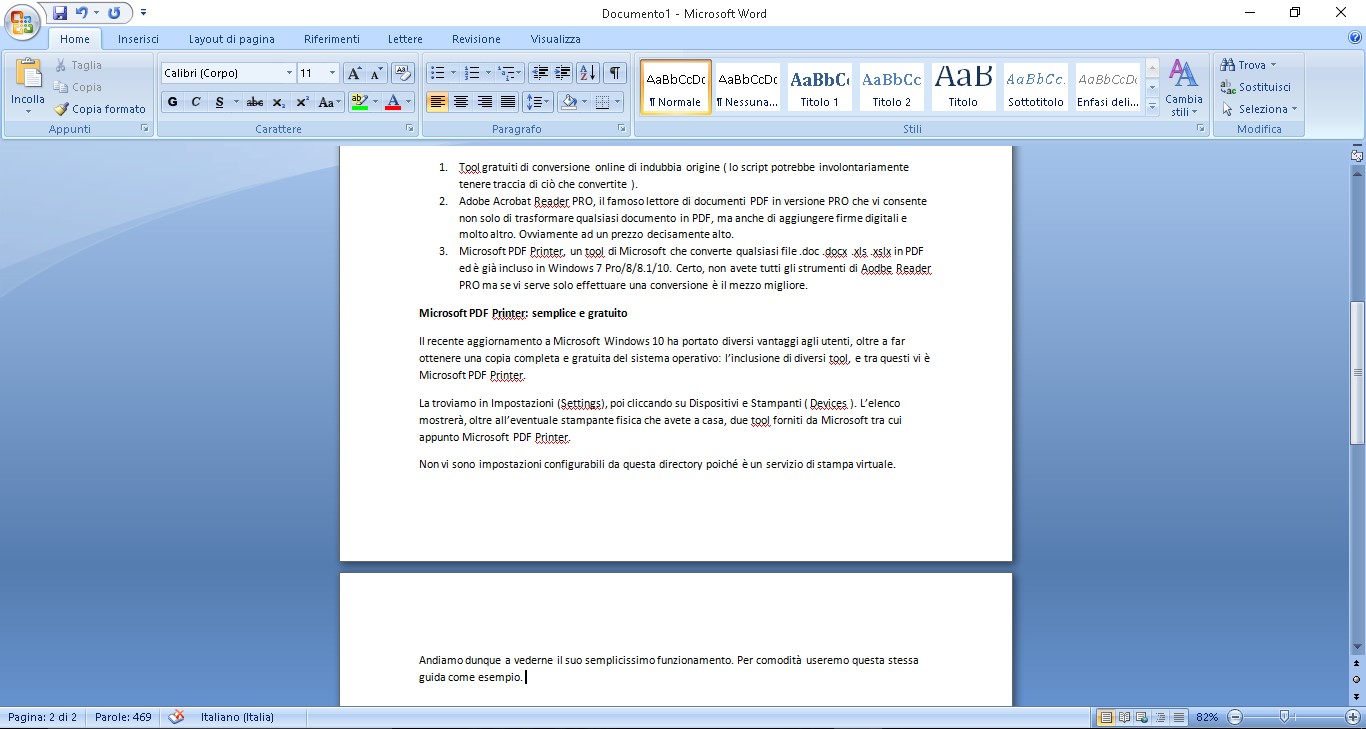Start a numbered list
The height and width of the screenshot is (729, 1366).
[473, 73]
